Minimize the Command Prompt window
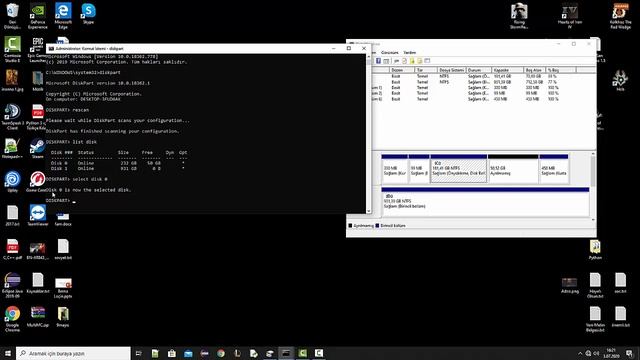 pos(334,48)
